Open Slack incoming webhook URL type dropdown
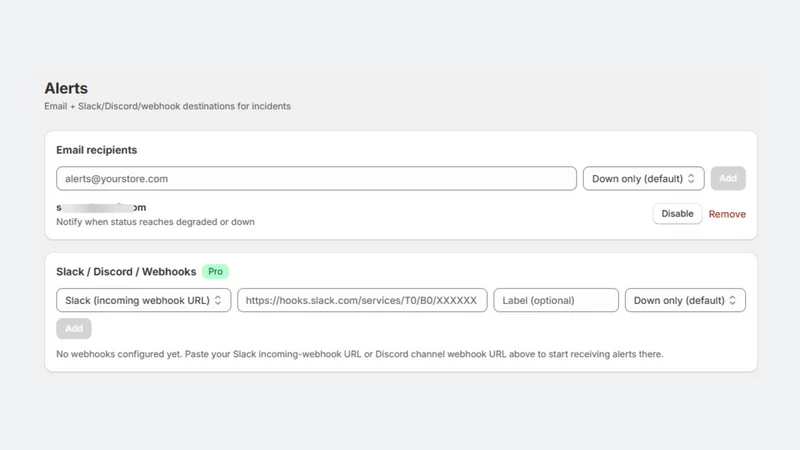800x450 pixels. click(143, 301)
